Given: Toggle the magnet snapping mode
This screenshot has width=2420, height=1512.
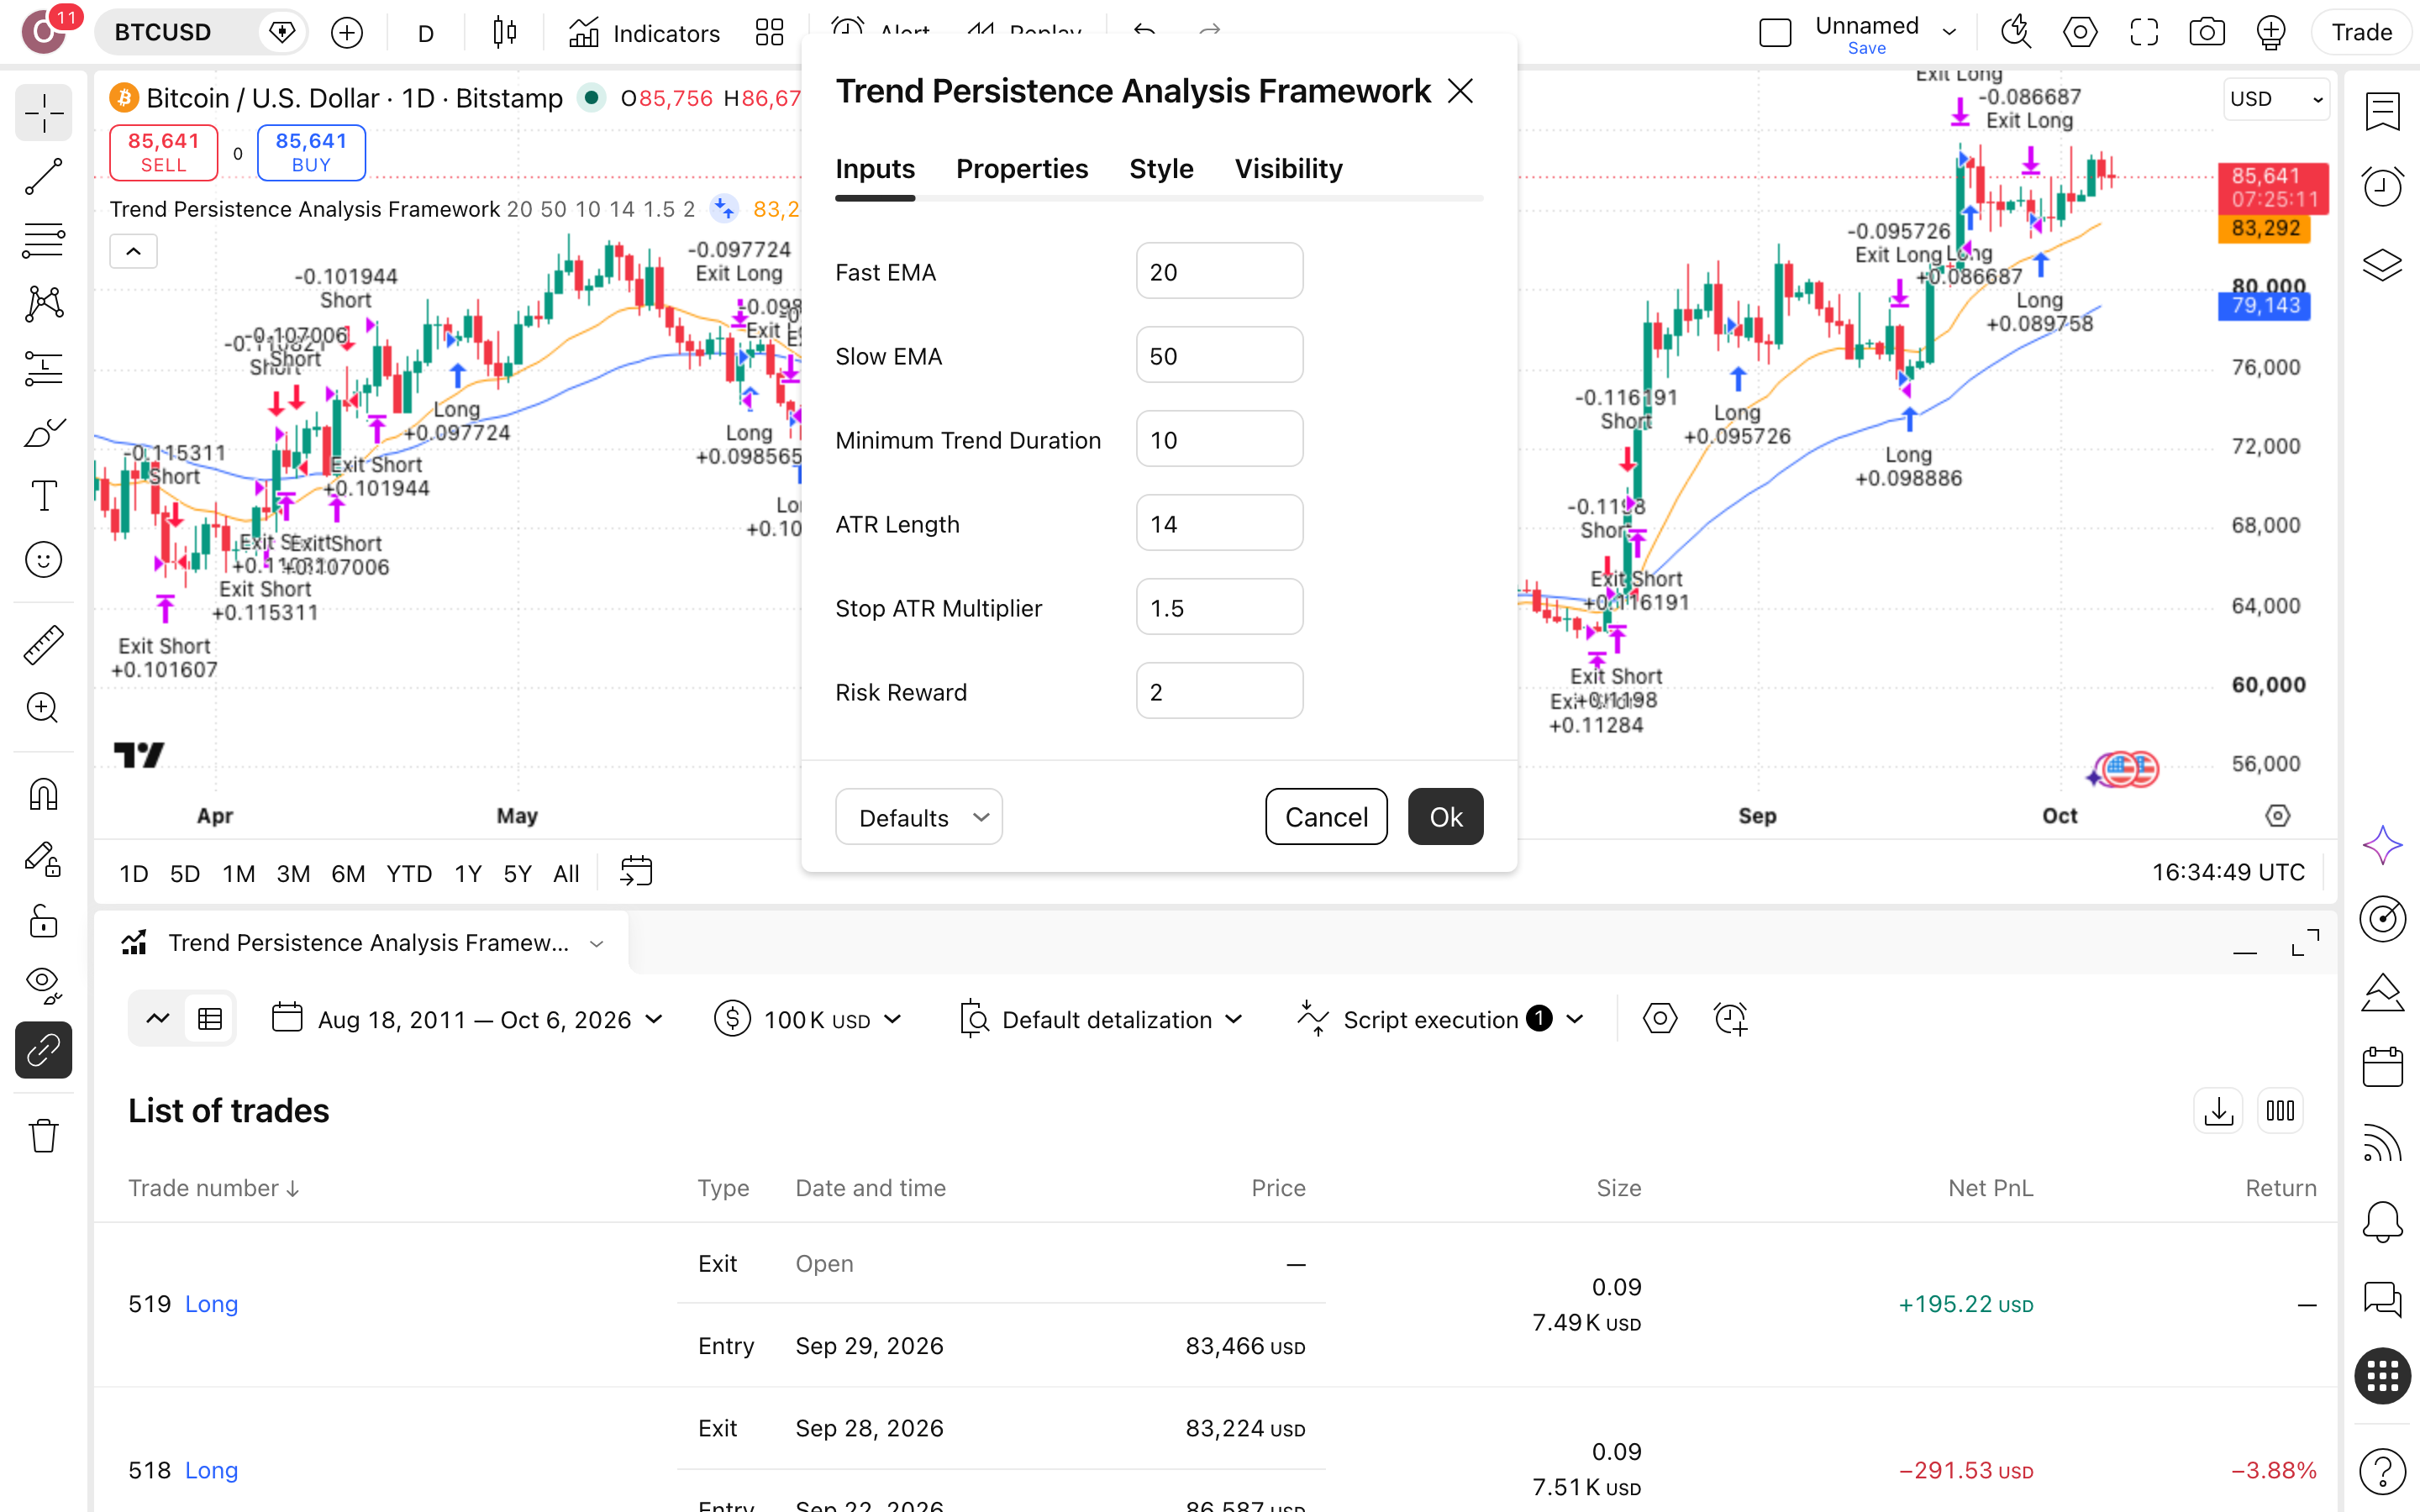Looking at the screenshot, I should pyautogui.click(x=43, y=794).
